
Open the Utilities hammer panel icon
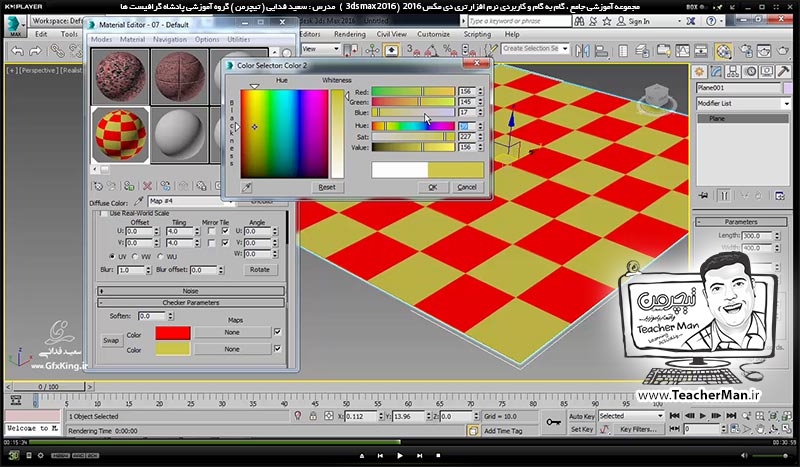pos(784,71)
